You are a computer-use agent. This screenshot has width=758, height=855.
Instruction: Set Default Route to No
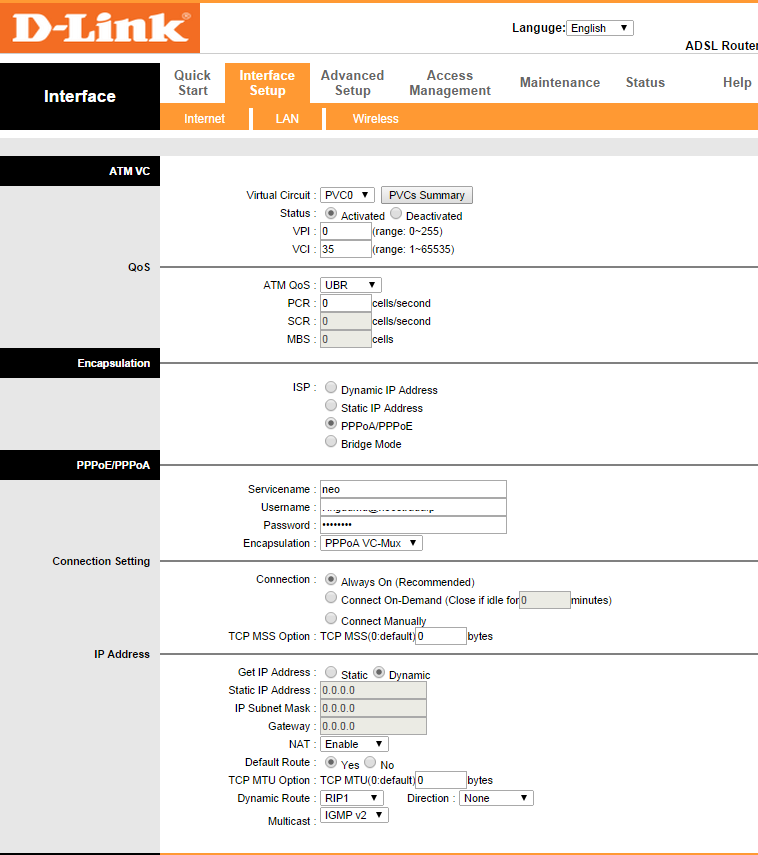point(370,762)
